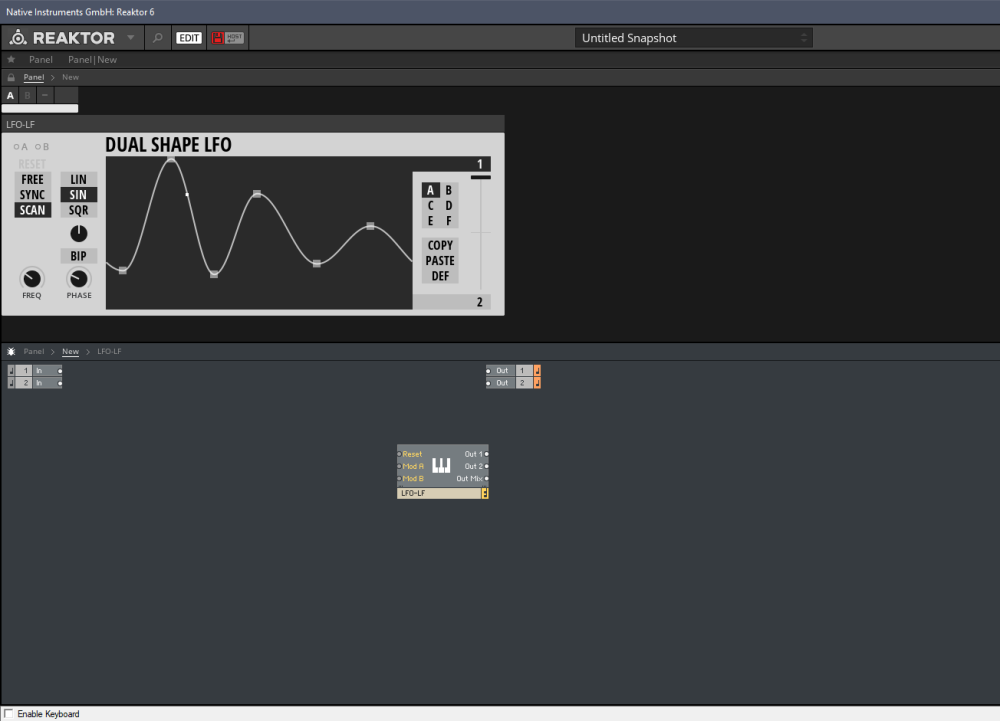Click the structure view bug icon
This screenshot has height=721, width=1000.
(11, 351)
